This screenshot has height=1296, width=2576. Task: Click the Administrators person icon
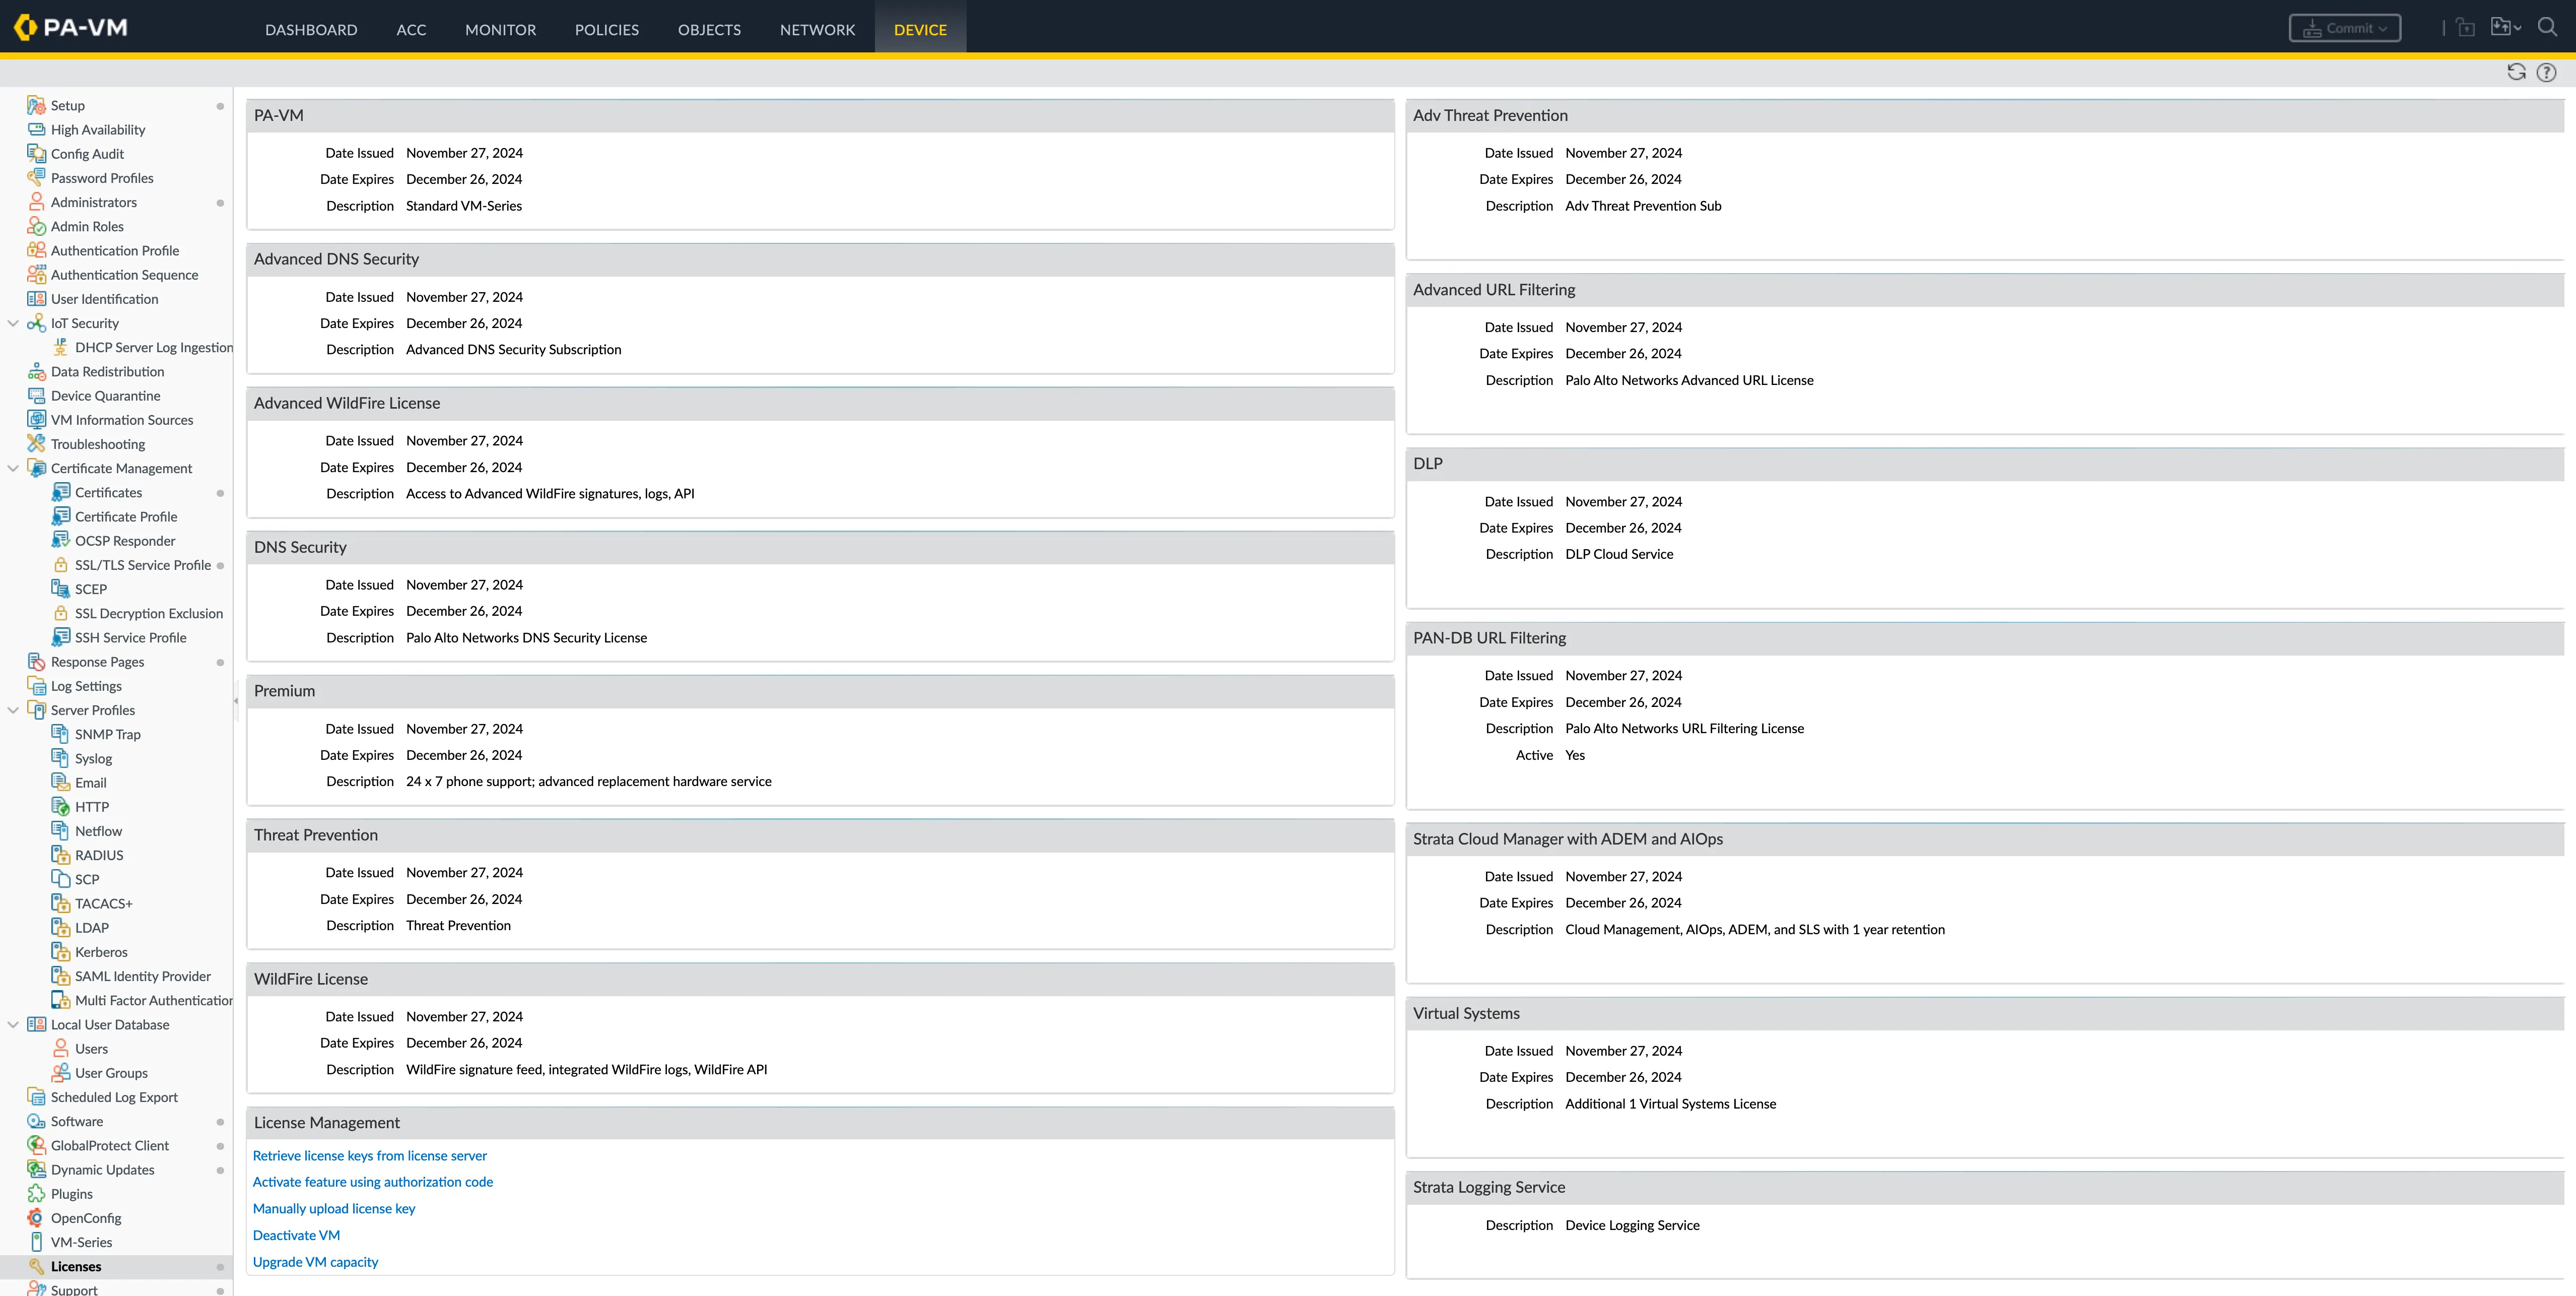(x=36, y=202)
